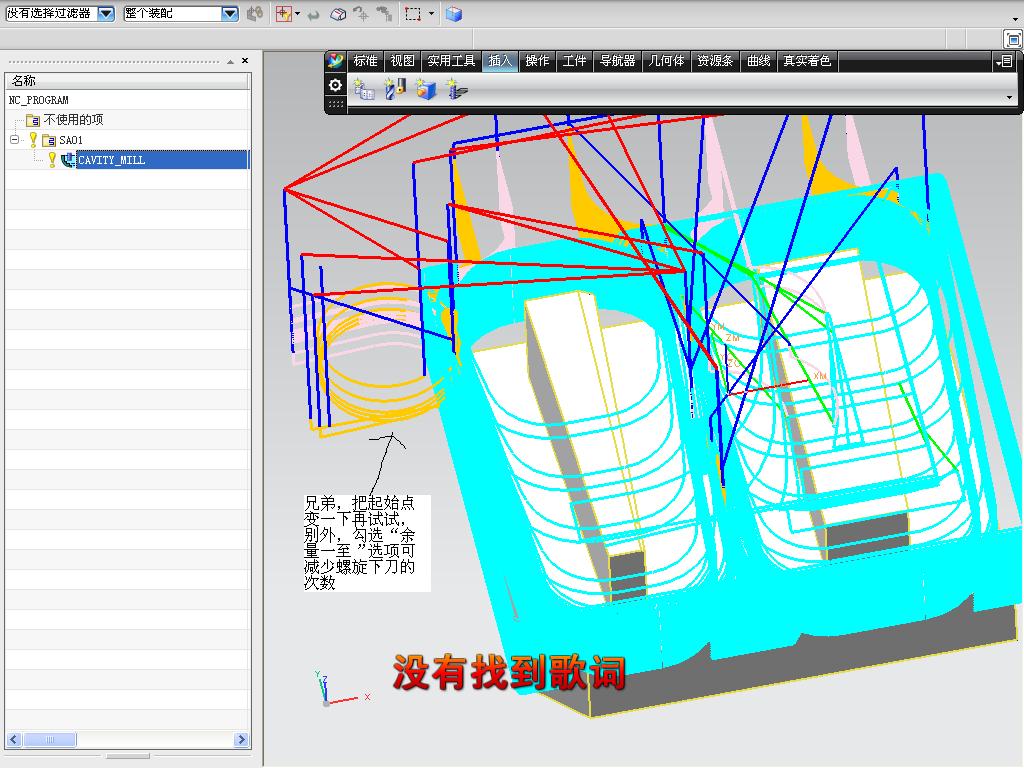The image size is (1024, 768).
Task: Open the 操作 toolbar tab
Action: [537, 61]
